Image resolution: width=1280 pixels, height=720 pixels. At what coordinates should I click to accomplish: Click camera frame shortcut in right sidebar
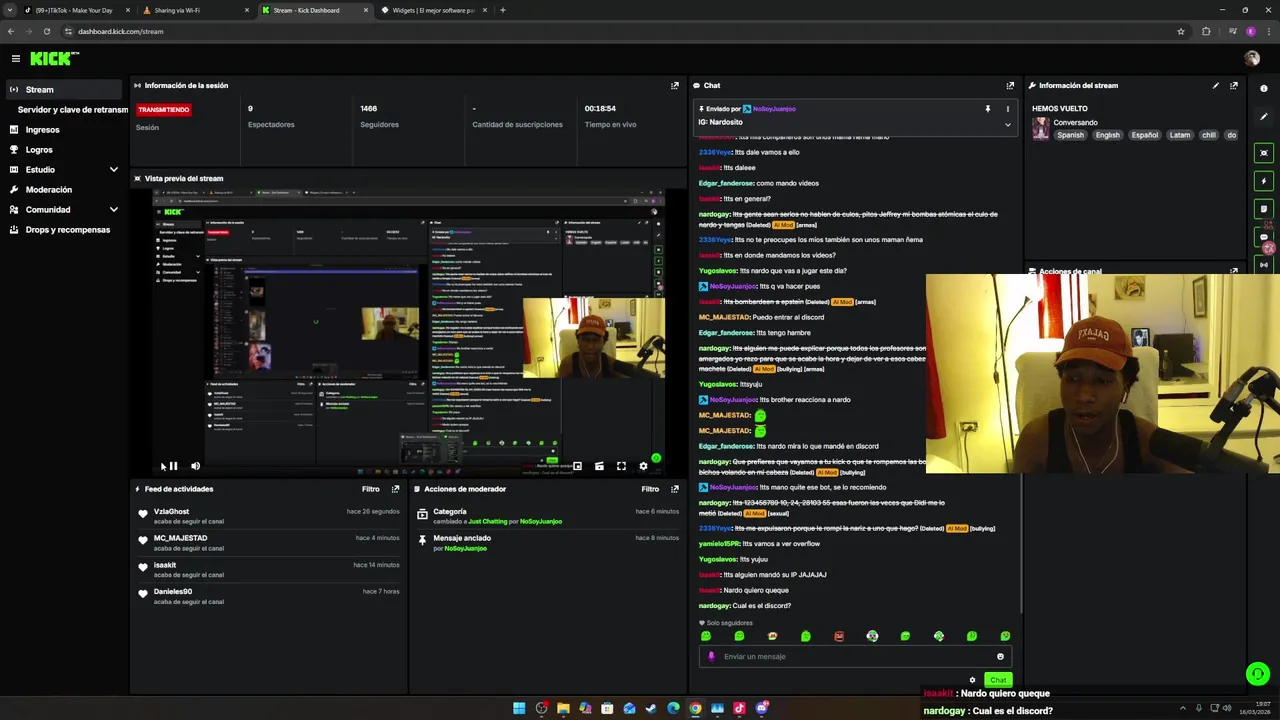[x=1264, y=153]
